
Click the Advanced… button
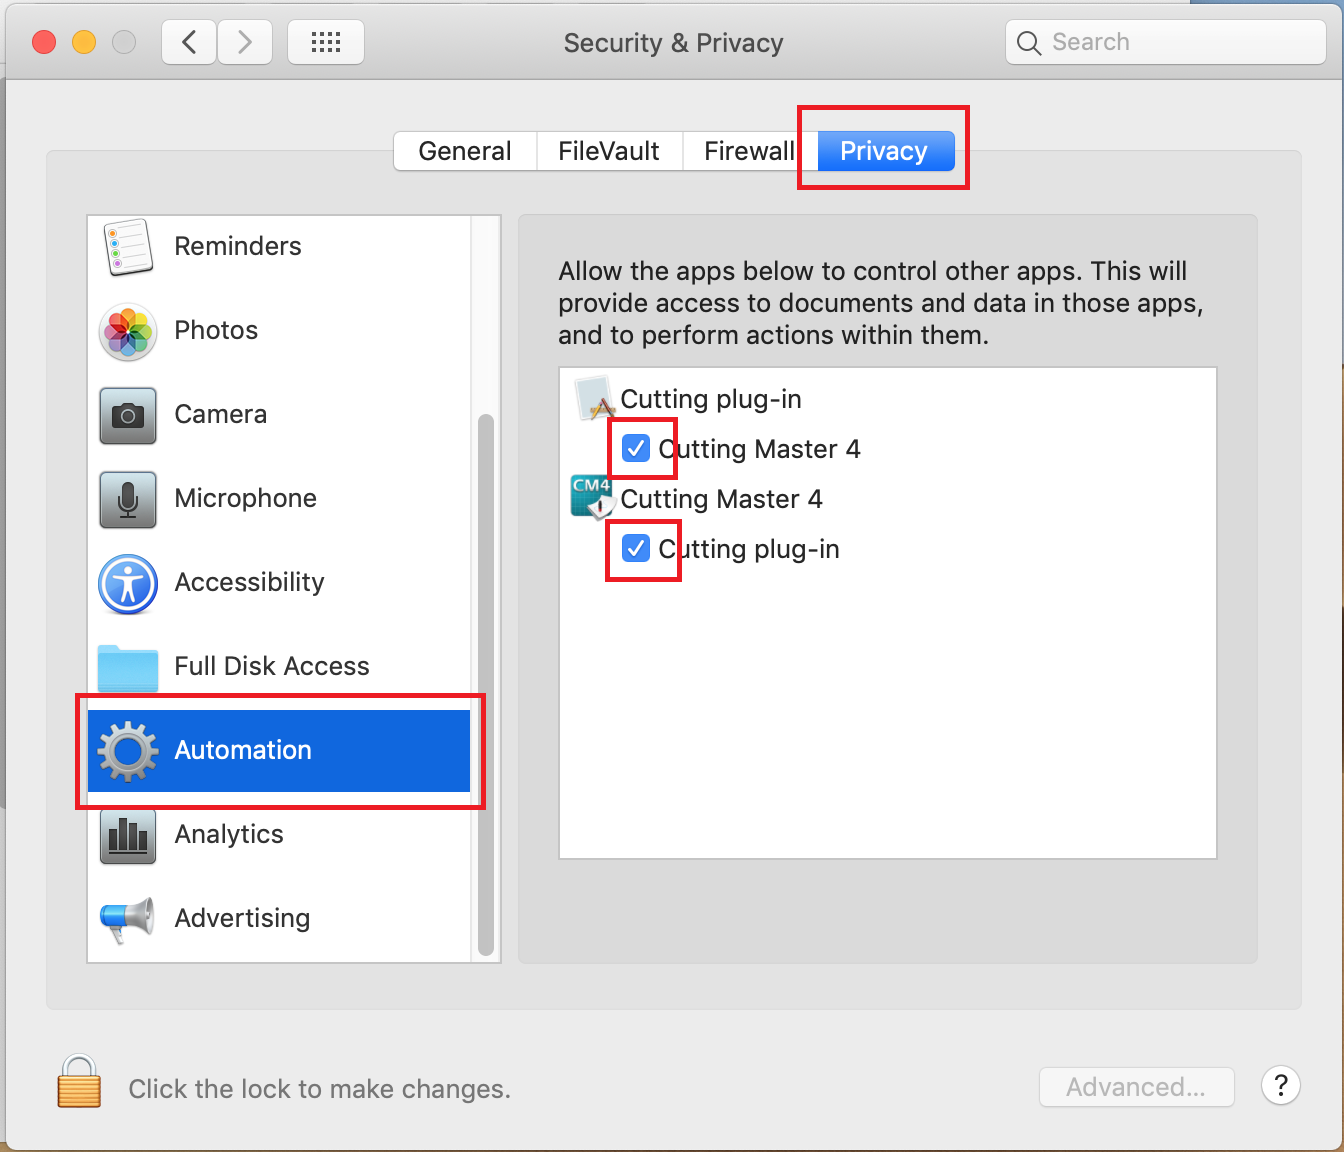[1137, 1087]
